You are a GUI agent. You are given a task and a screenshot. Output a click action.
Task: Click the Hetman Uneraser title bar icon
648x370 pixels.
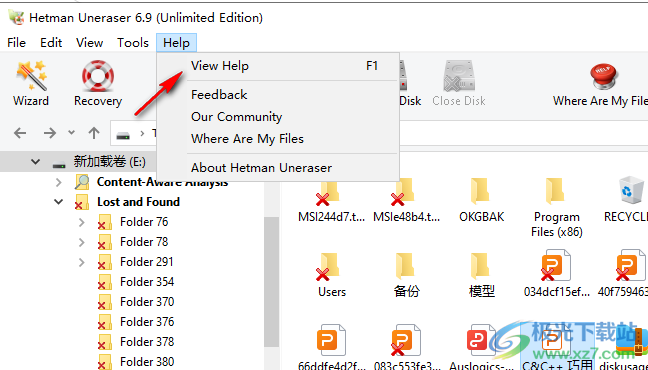[17, 18]
